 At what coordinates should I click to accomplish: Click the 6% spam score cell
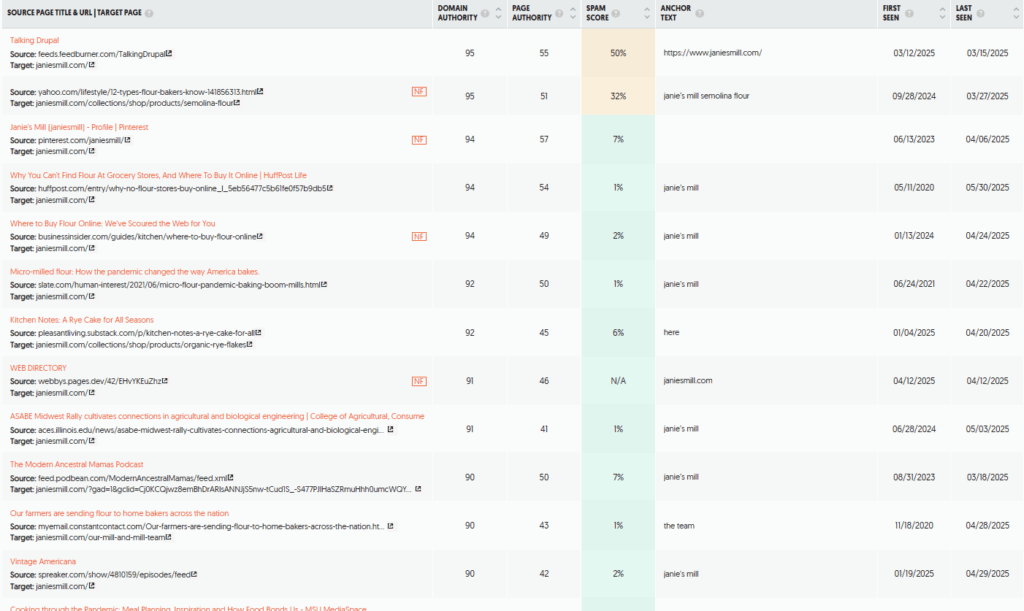[x=618, y=332]
